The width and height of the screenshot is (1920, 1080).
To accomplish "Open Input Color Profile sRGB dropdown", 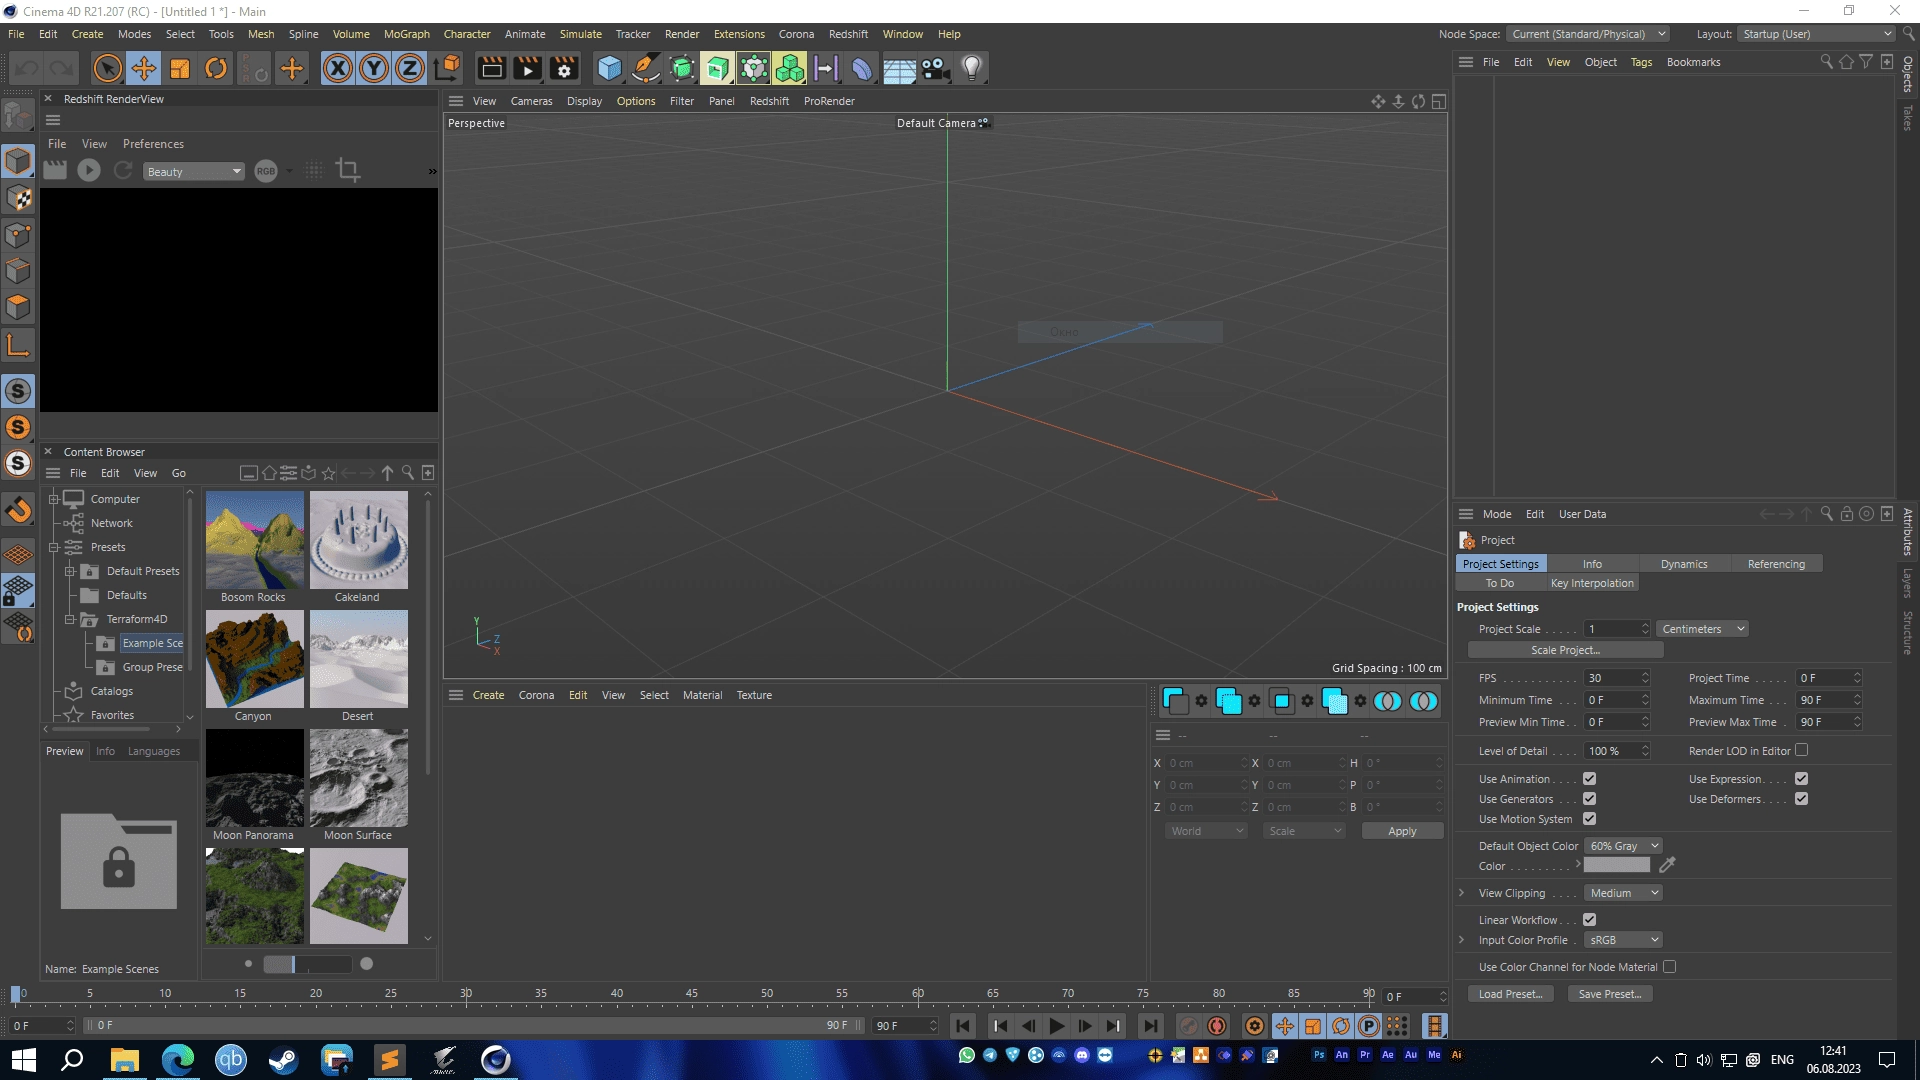I will (1623, 940).
